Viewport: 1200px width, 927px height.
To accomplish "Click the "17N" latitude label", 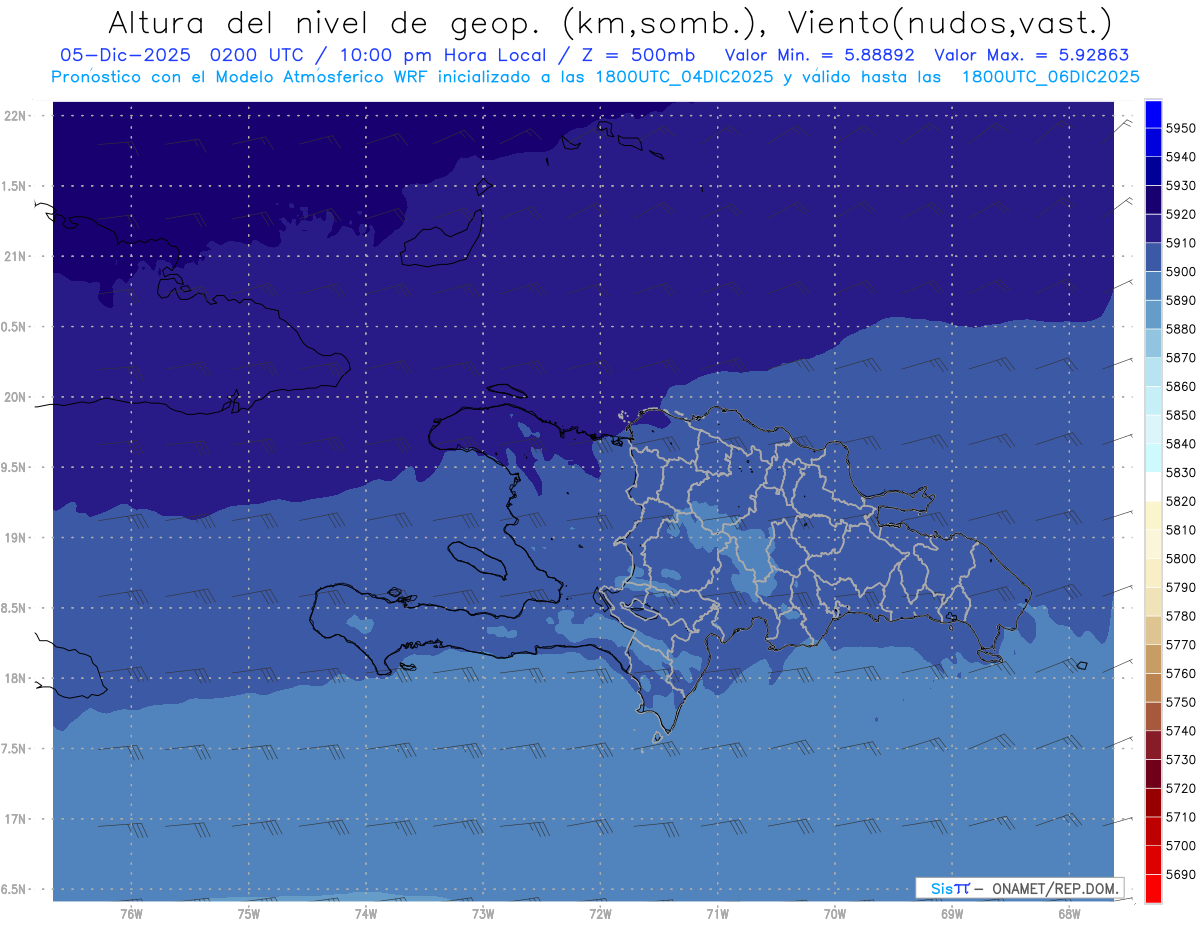I will pos(17,819).
